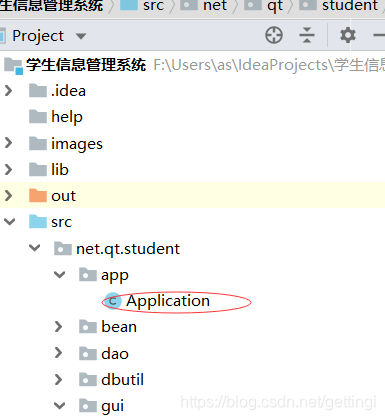Expand the dao package chevron
The image size is (385, 420).
58,353
